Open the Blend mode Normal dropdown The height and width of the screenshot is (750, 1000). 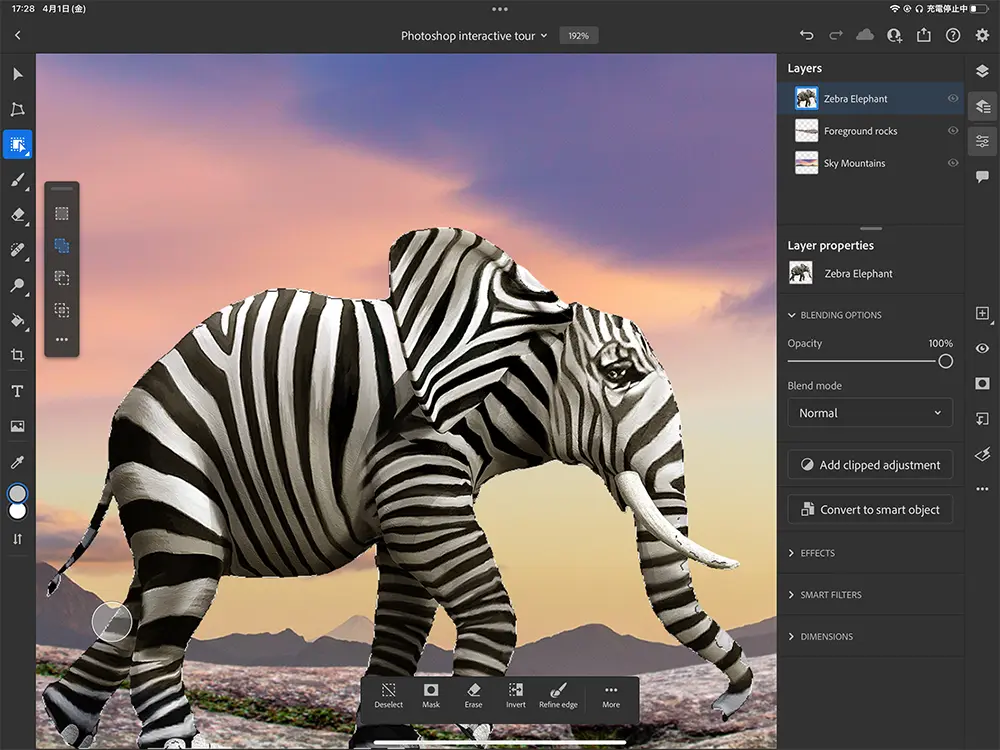(870, 413)
